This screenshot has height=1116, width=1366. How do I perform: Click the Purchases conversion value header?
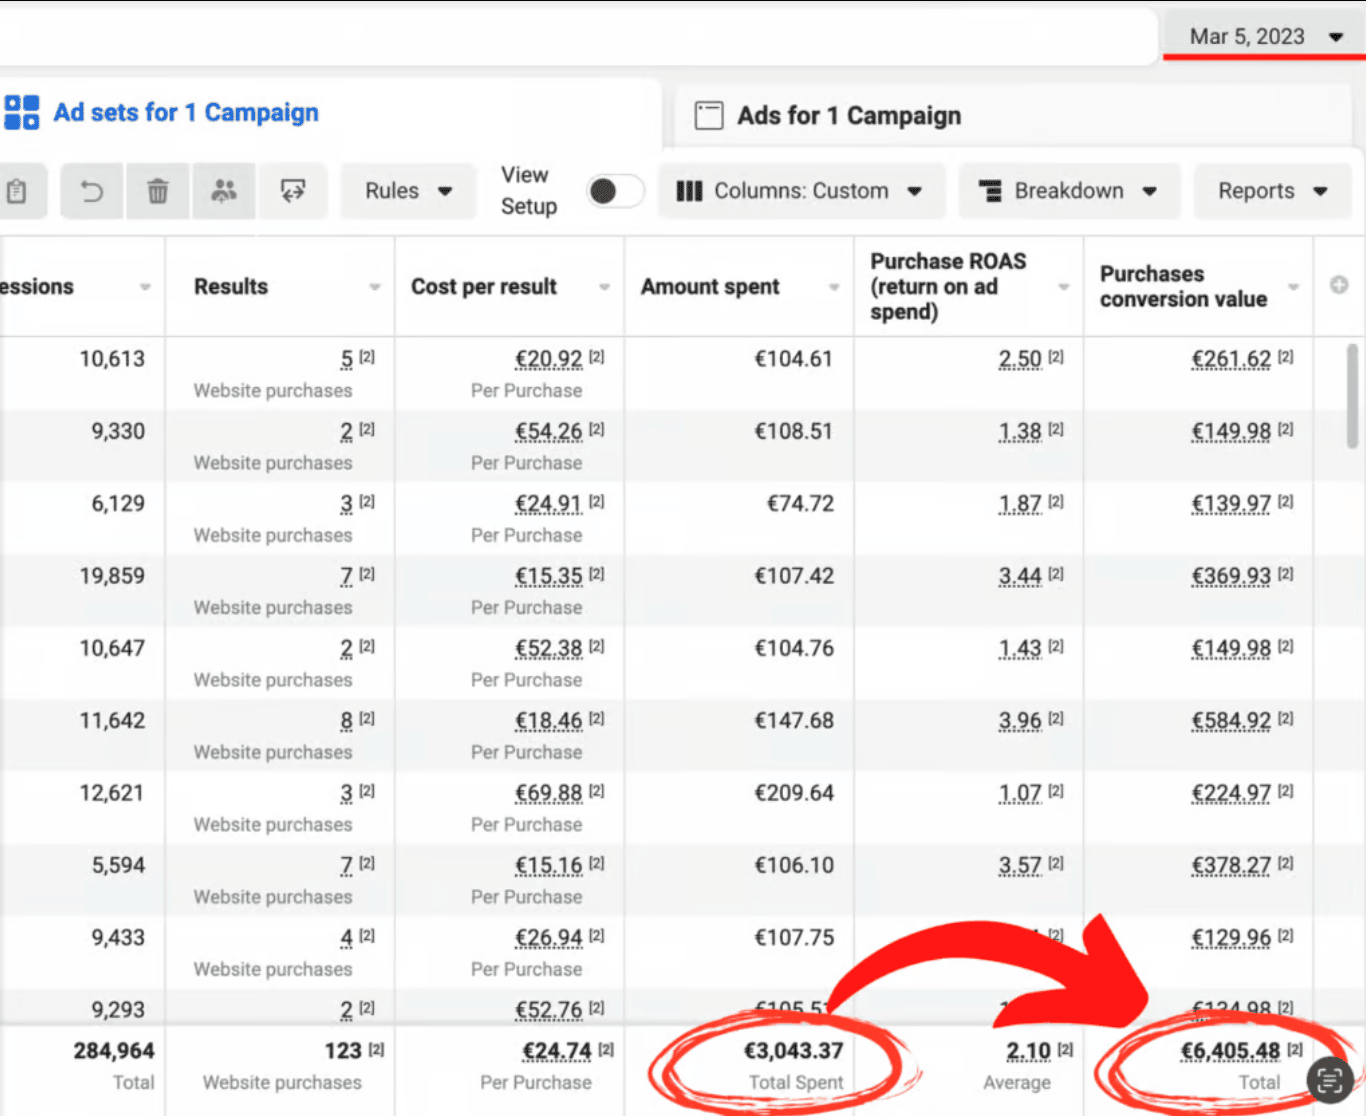tap(1184, 286)
